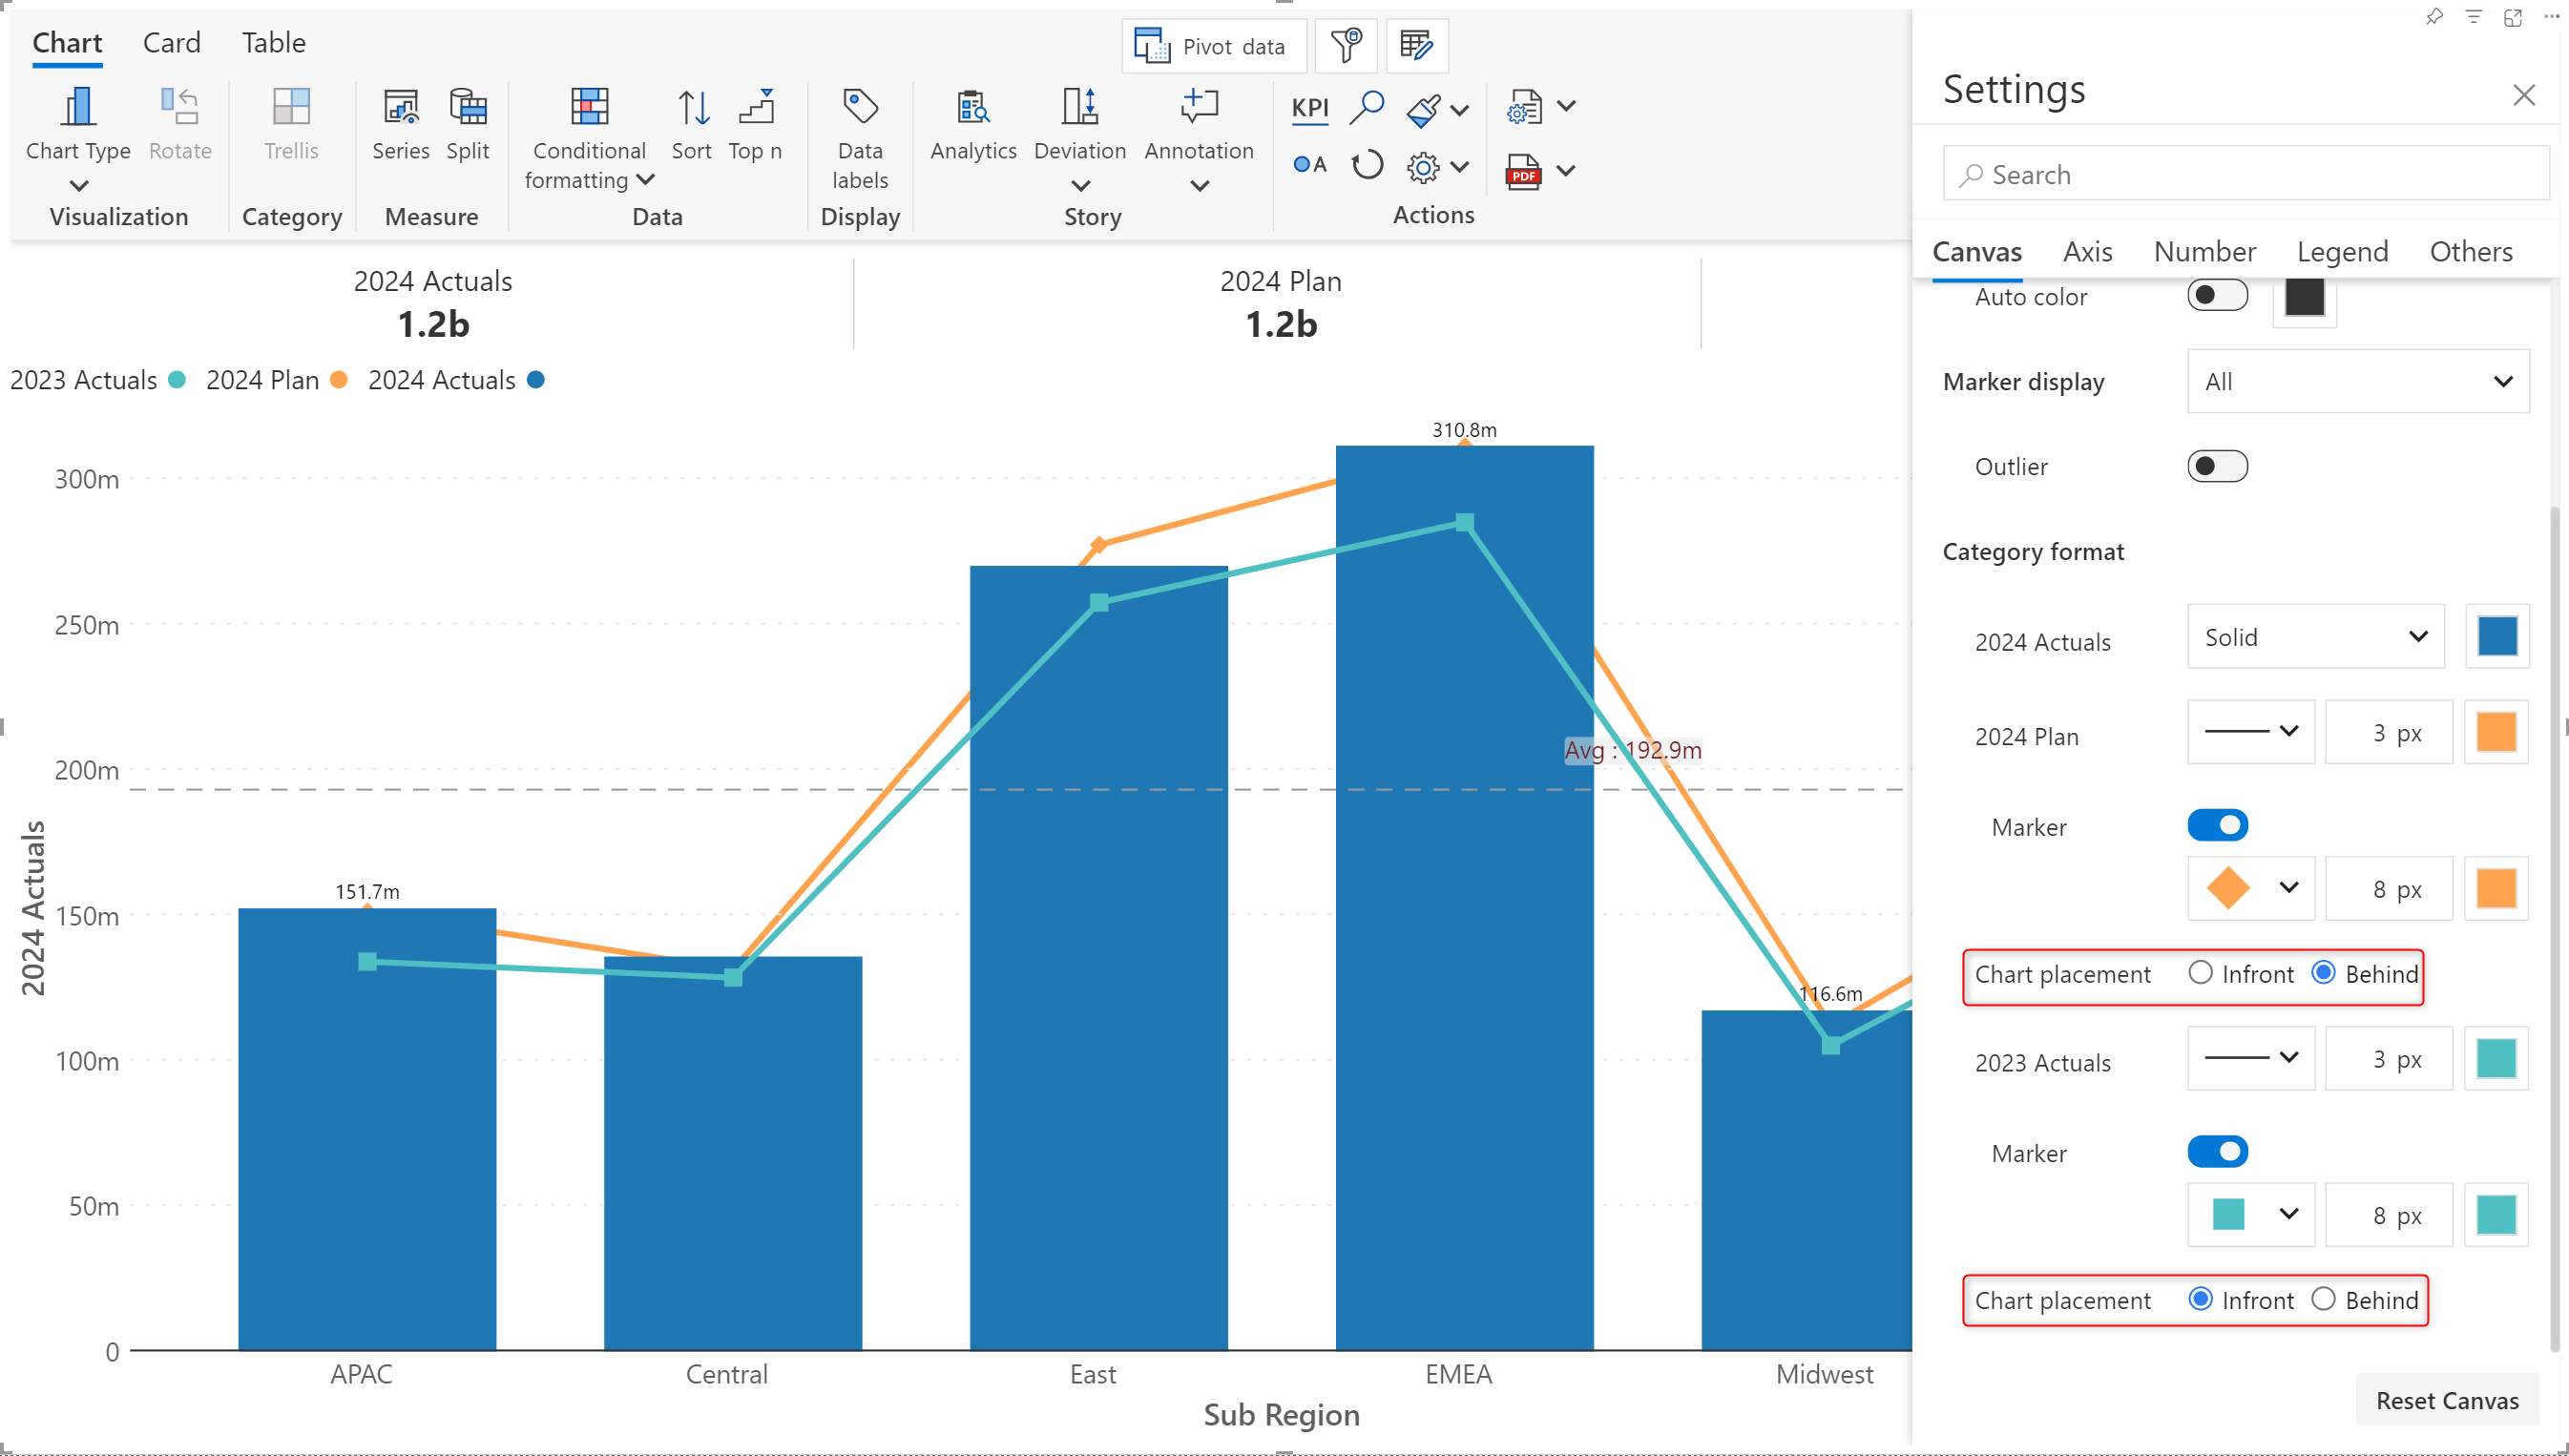Click the circle-A text action icon
Screen dimensions: 2569x1456
click(1309, 165)
